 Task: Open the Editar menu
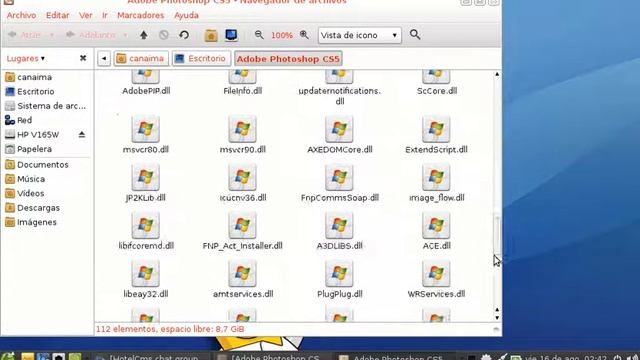(x=58, y=16)
